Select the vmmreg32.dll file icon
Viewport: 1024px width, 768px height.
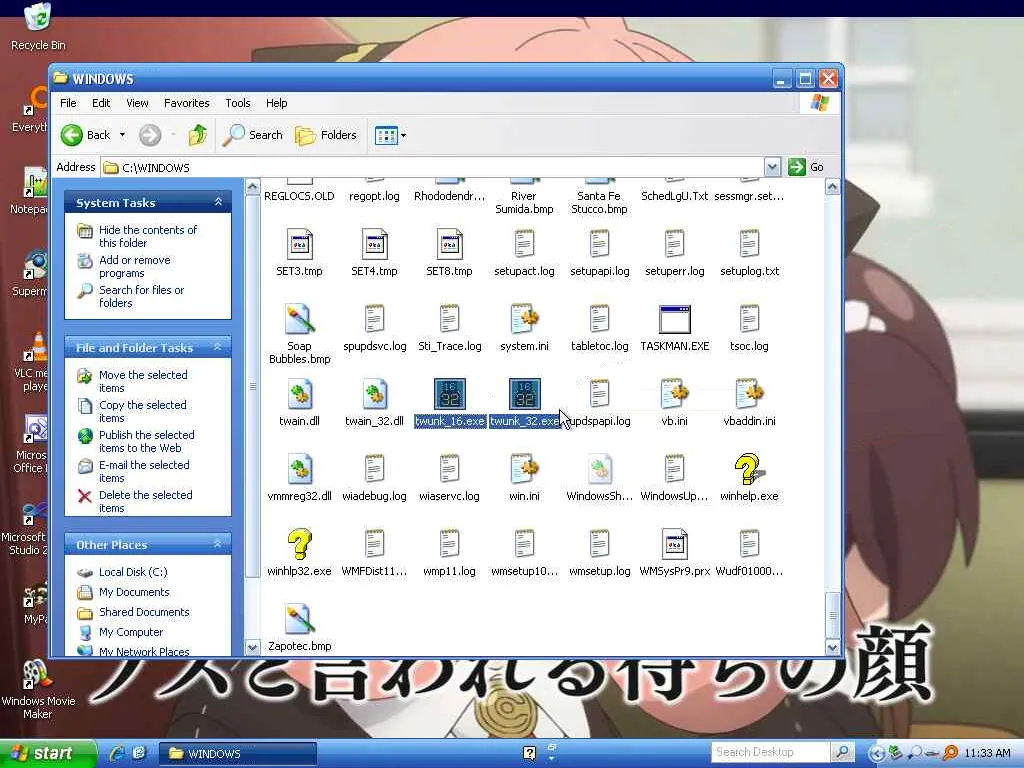299,469
